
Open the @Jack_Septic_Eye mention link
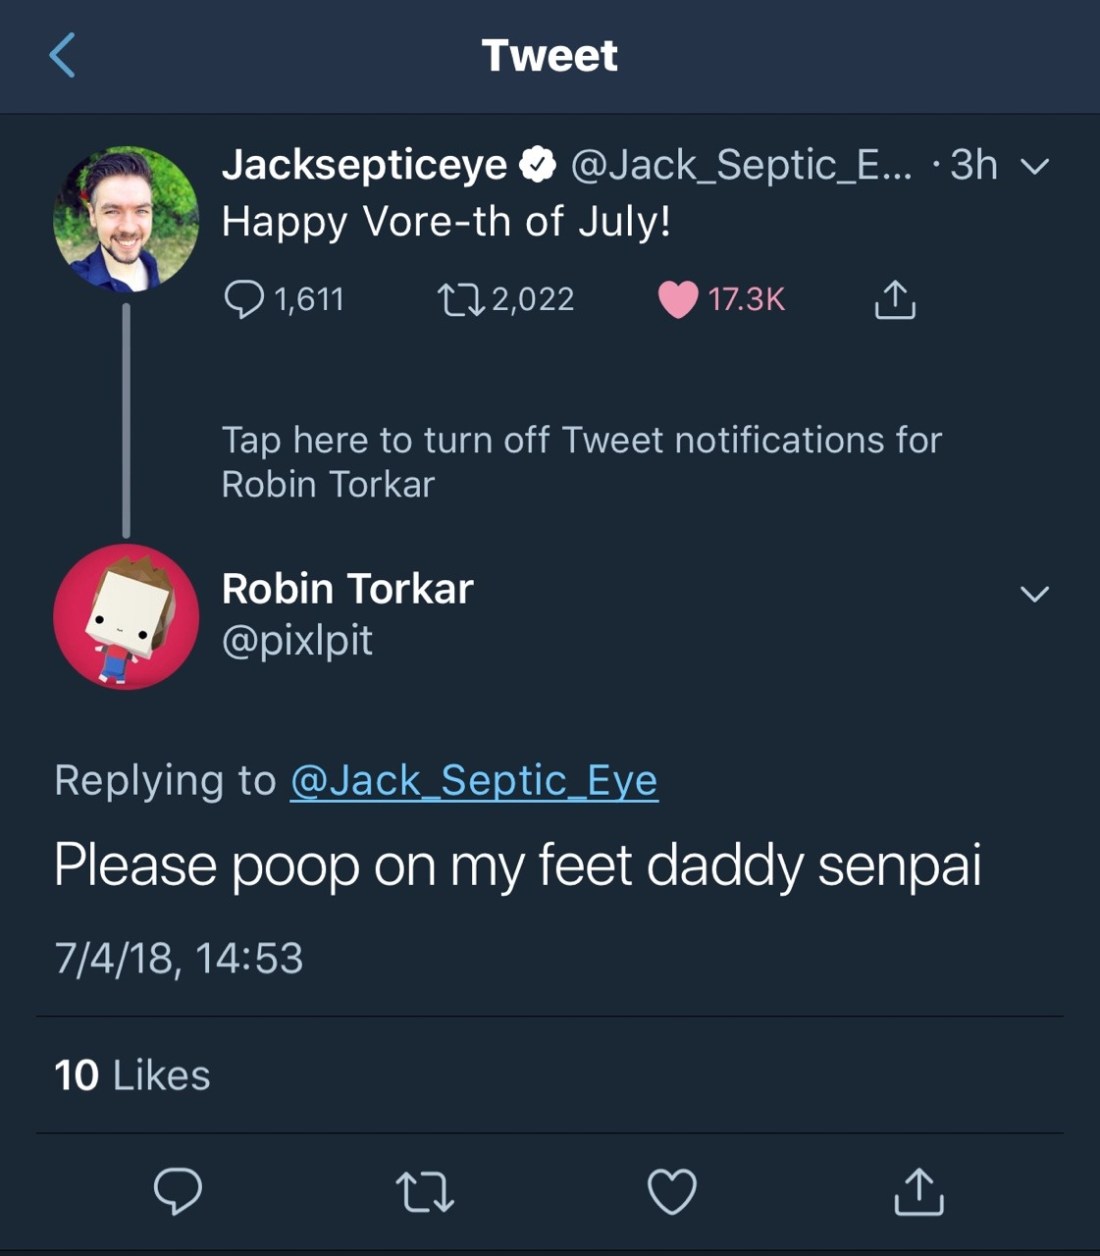coord(474,780)
